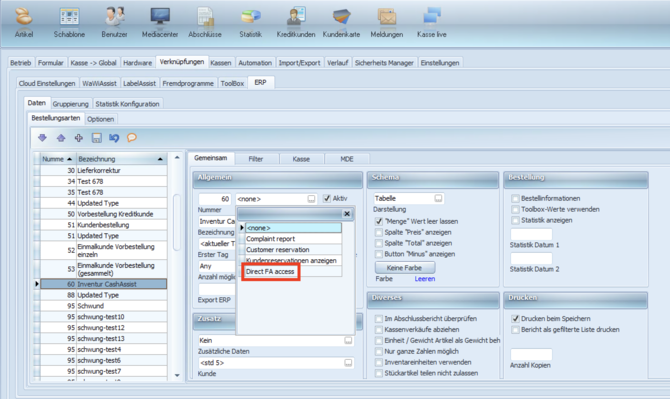The width and height of the screenshot is (670, 399).
Task: Select <none> in the dropdown list
Action: pos(293,228)
